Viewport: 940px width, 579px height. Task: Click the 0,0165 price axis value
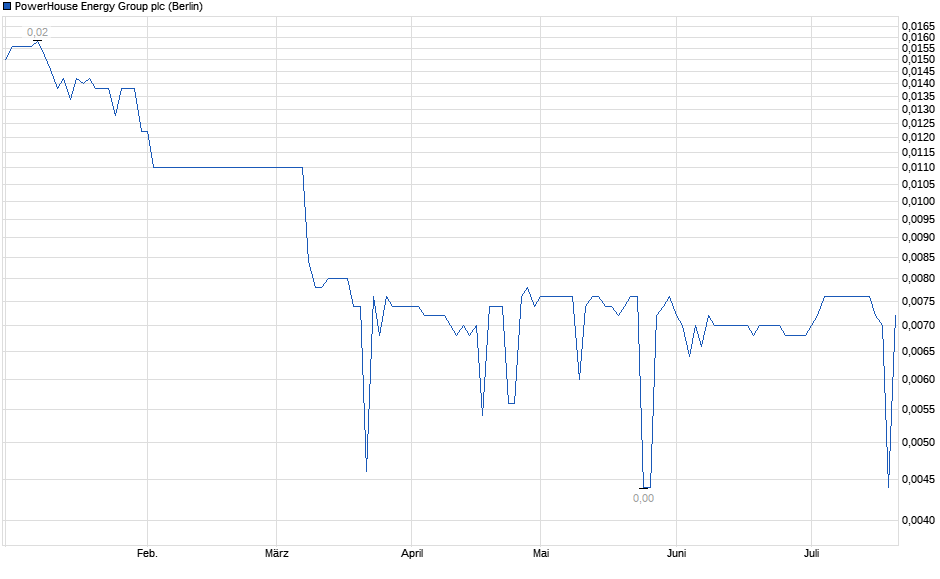918,26
